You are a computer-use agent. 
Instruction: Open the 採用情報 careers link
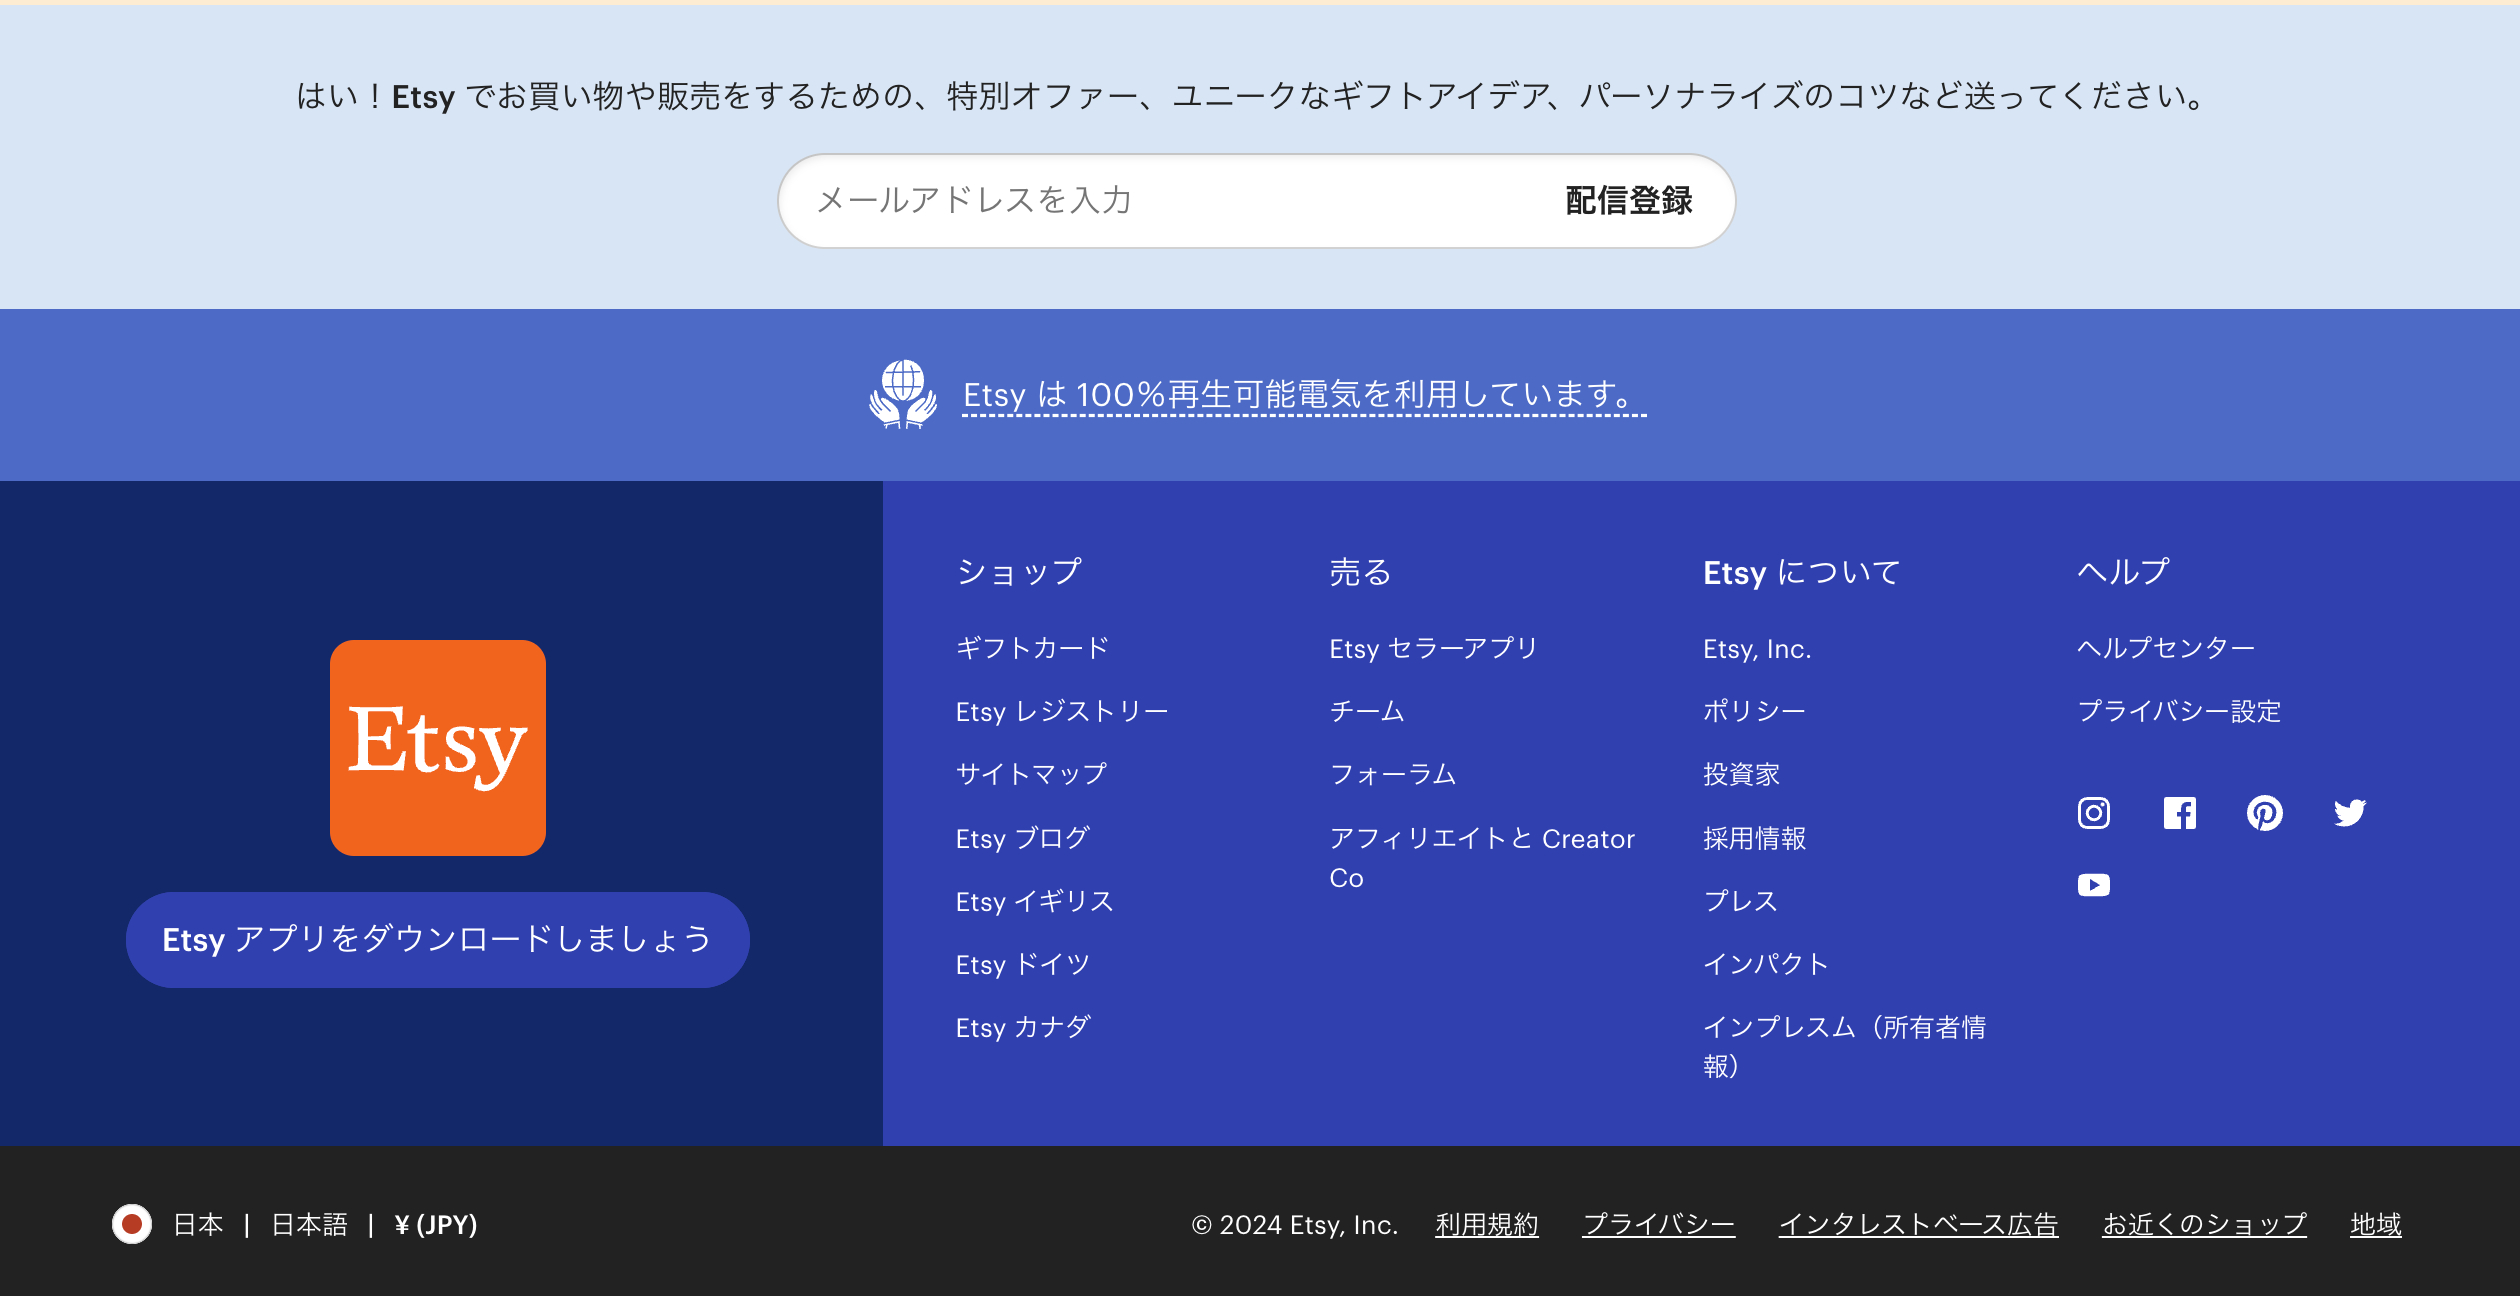tap(1754, 838)
